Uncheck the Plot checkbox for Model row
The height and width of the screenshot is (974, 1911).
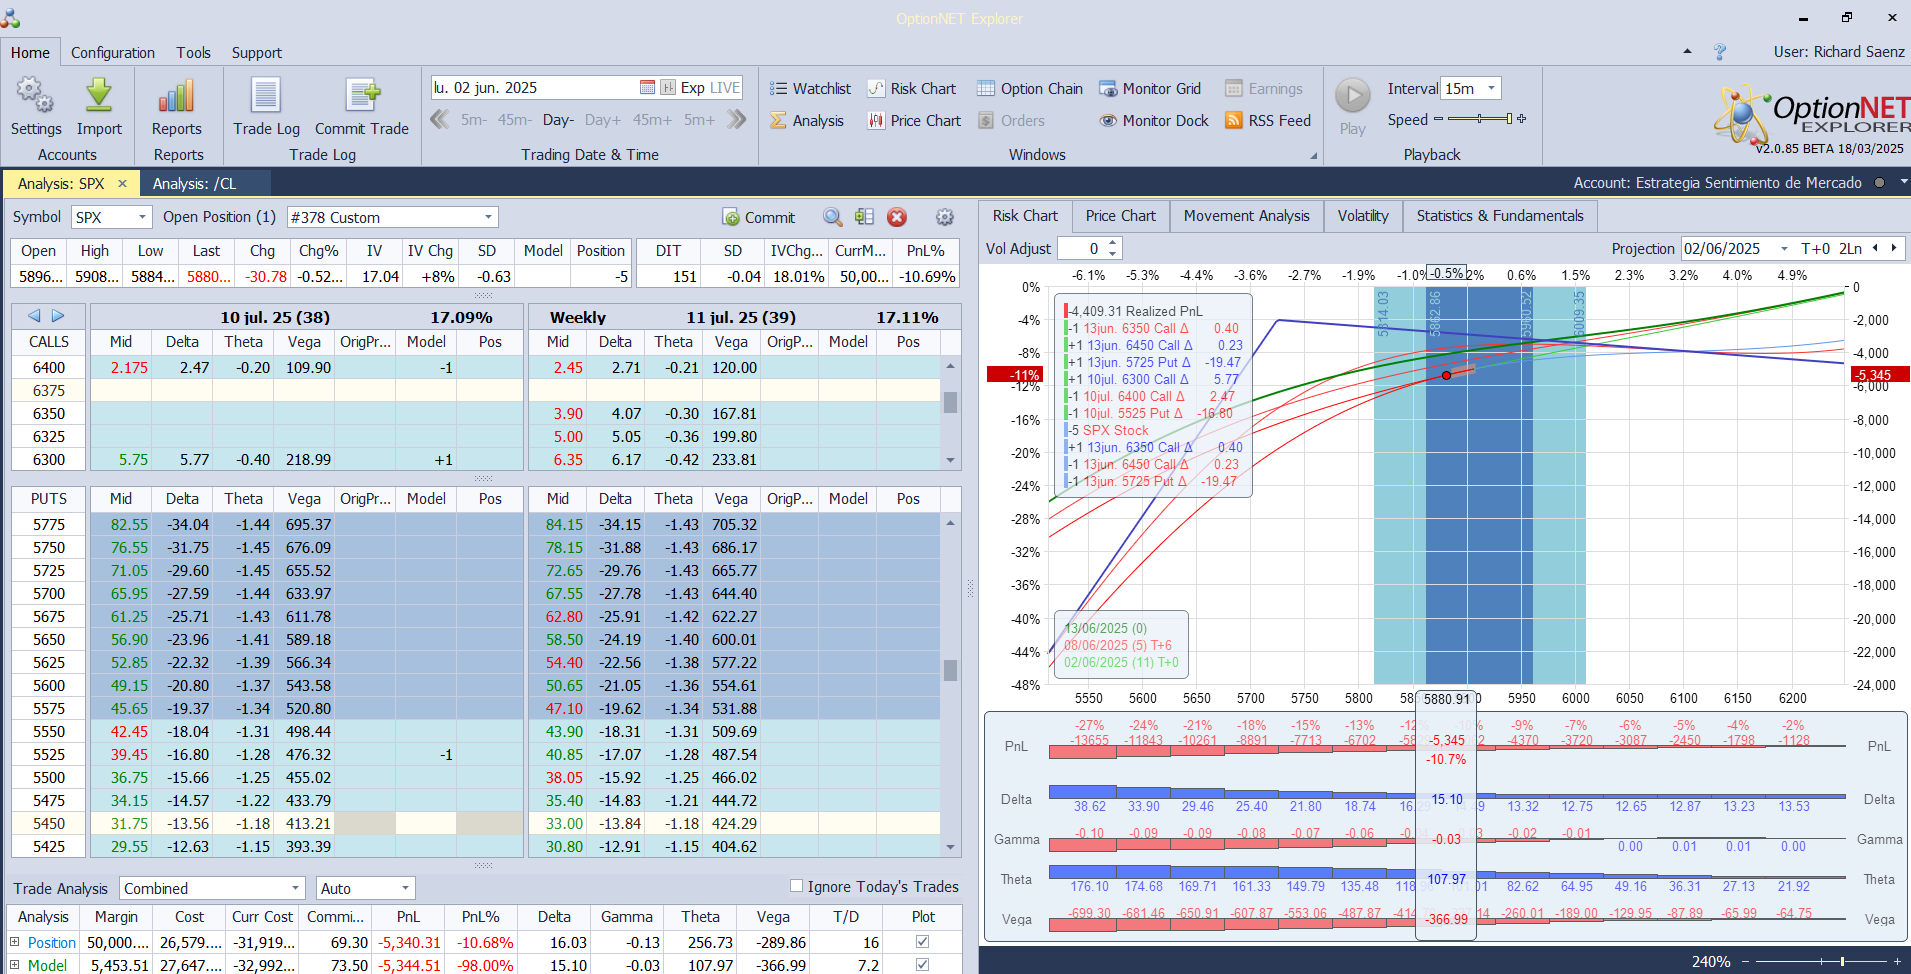pyautogui.click(x=922, y=965)
